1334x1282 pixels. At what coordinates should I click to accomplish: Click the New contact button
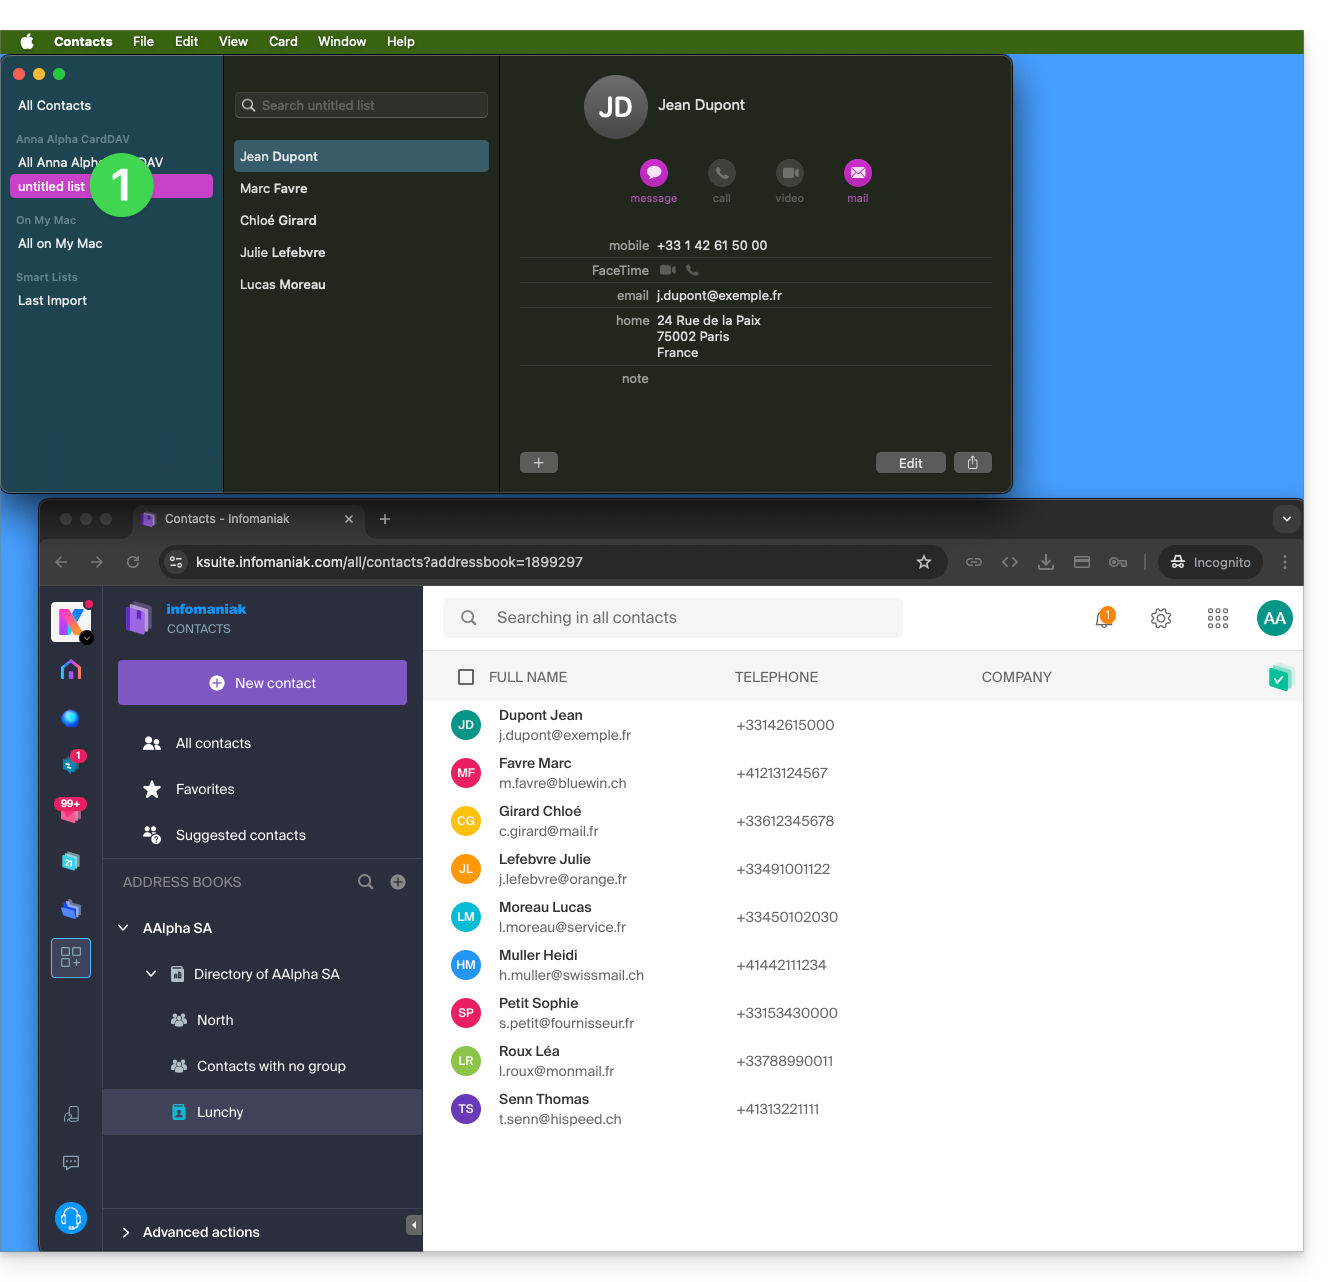(262, 683)
